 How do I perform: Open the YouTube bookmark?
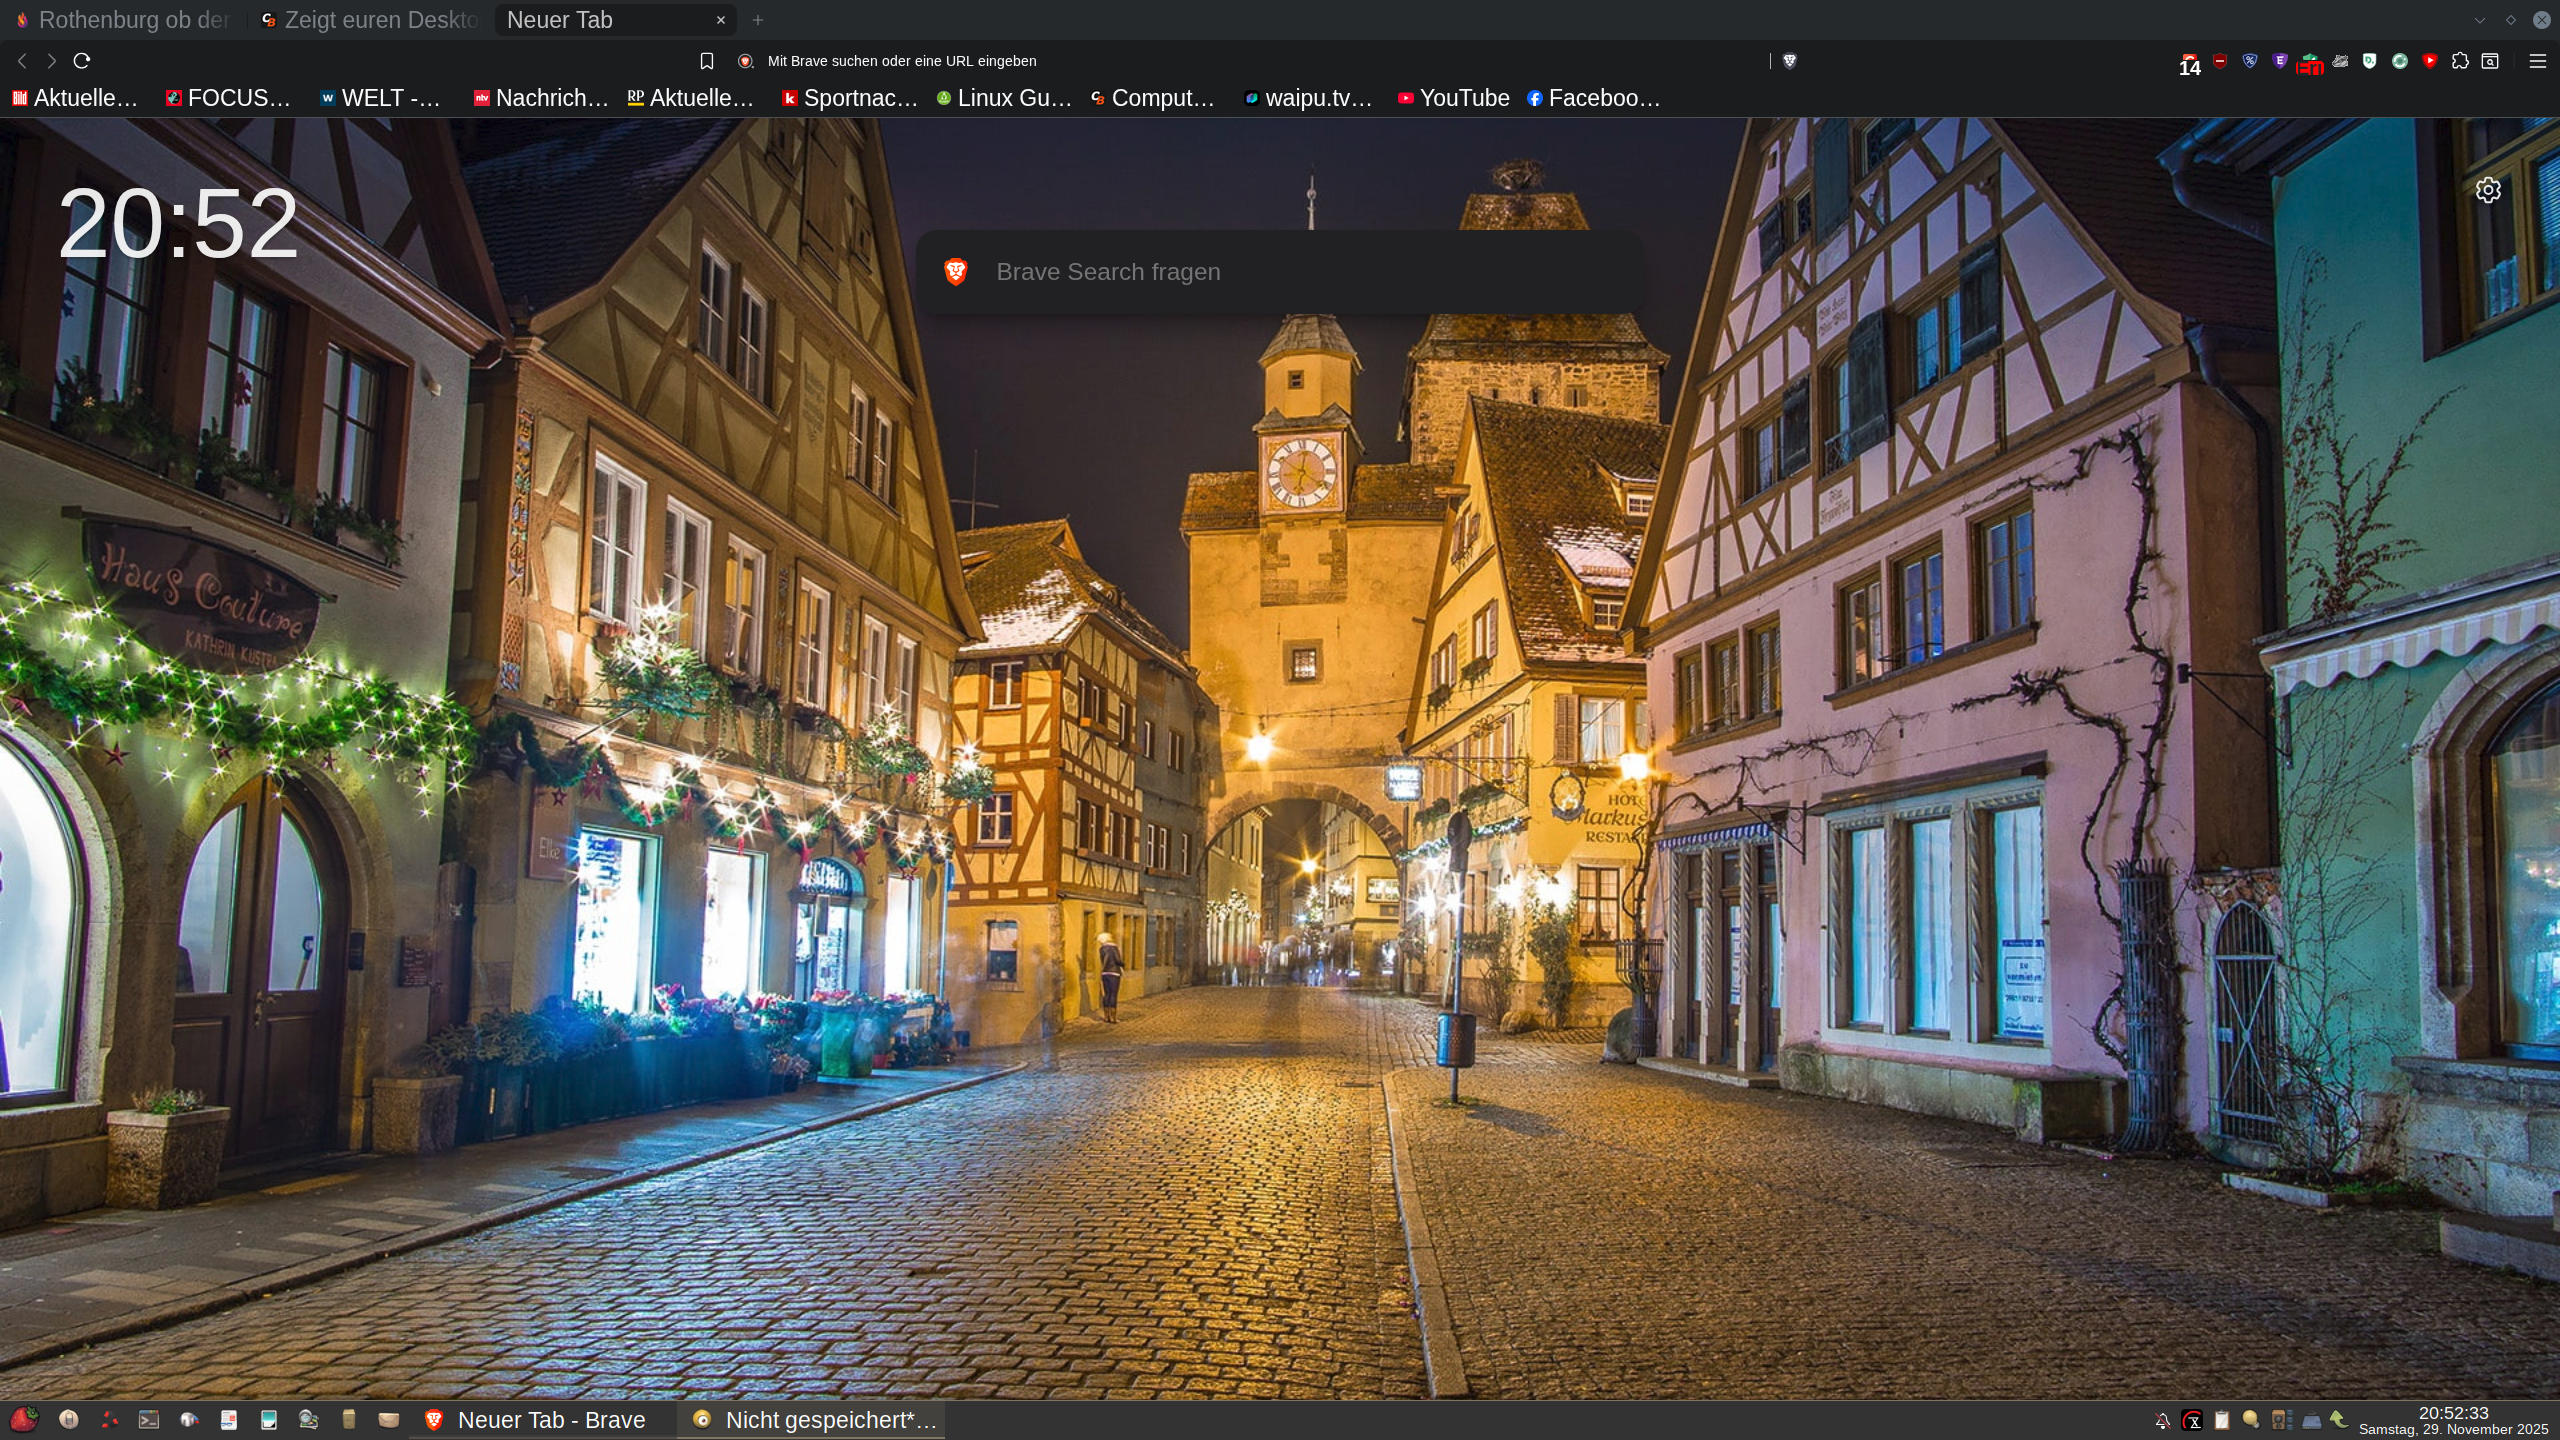pos(1453,98)
